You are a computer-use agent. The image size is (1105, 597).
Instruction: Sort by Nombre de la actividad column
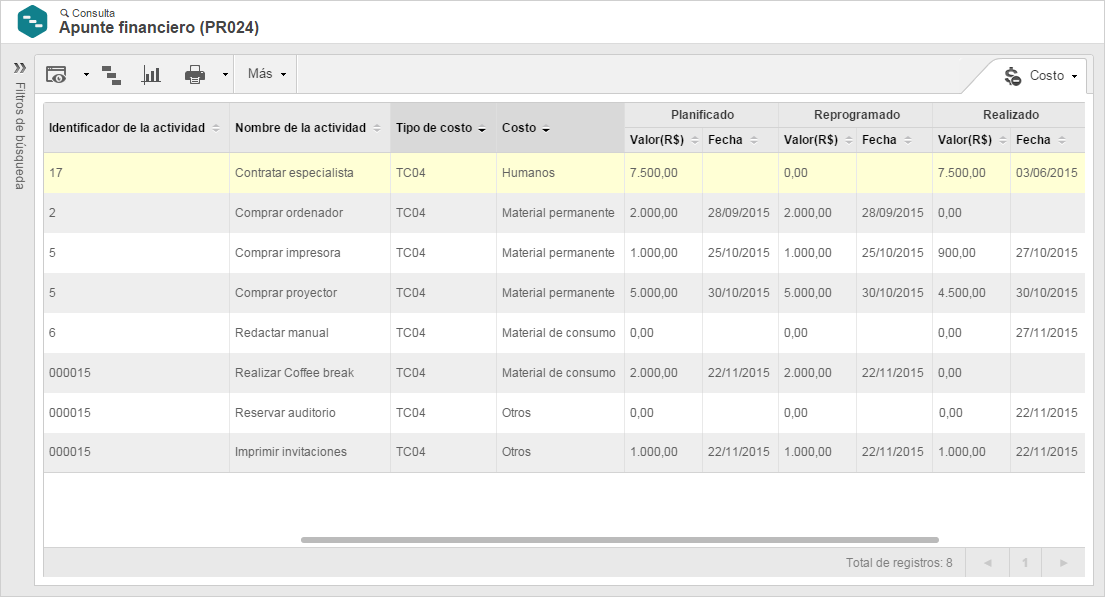click(309, 128)
